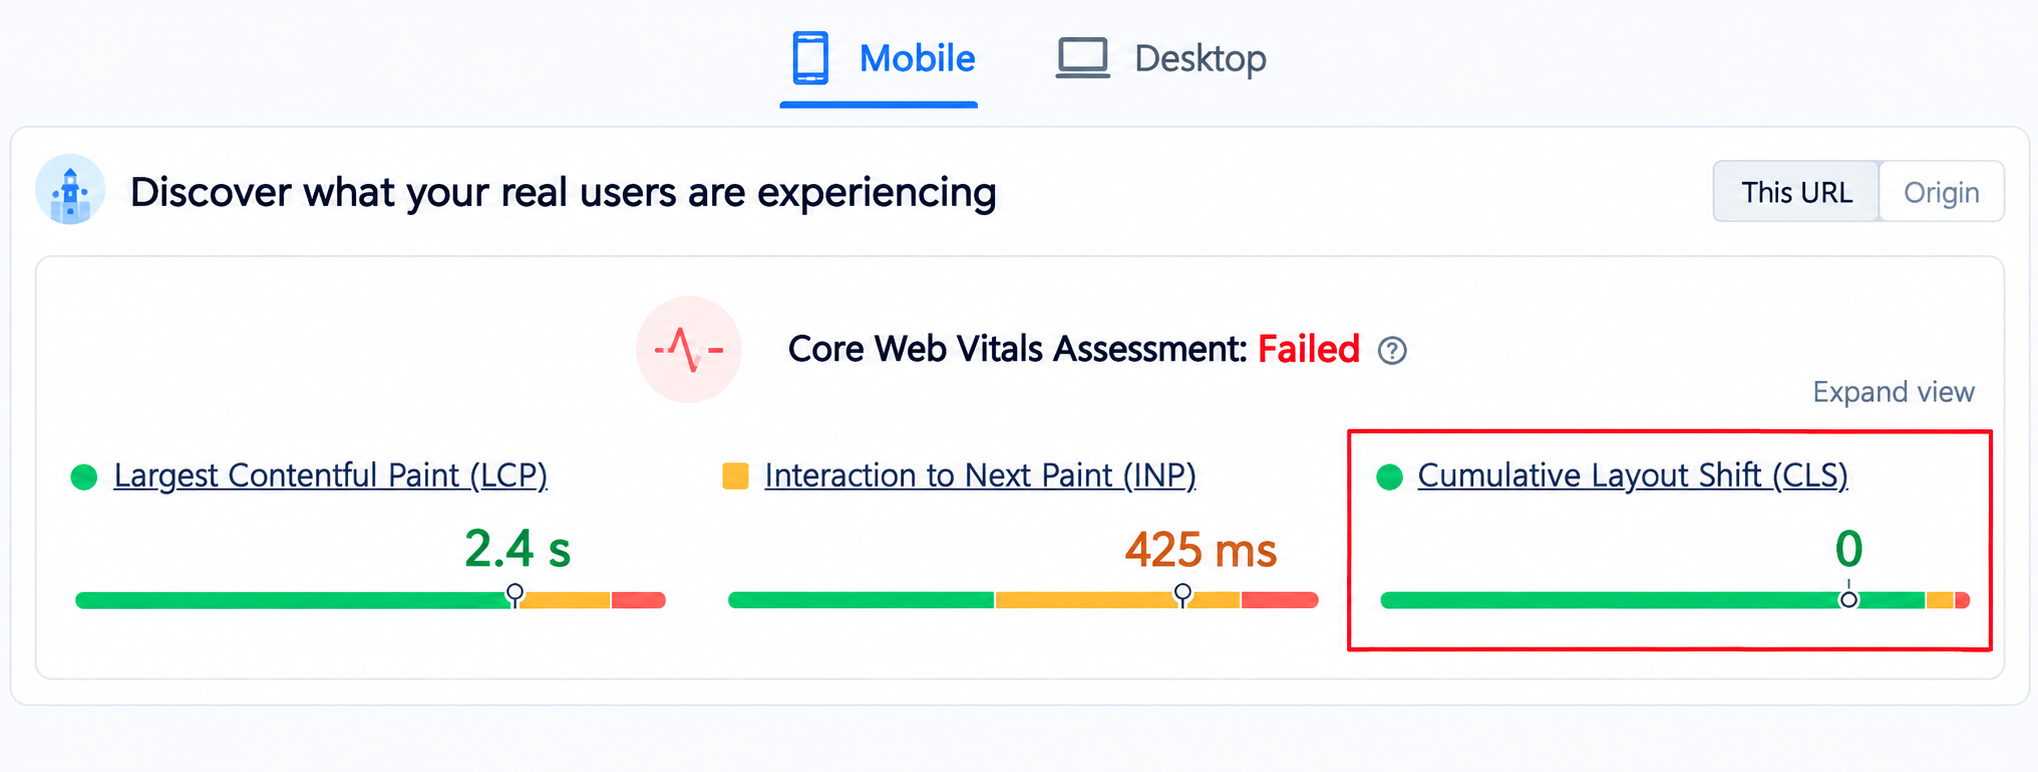This screenshot has height=772, width=2038.
Task: Click the green dot next to LCP
Action: 84,477
